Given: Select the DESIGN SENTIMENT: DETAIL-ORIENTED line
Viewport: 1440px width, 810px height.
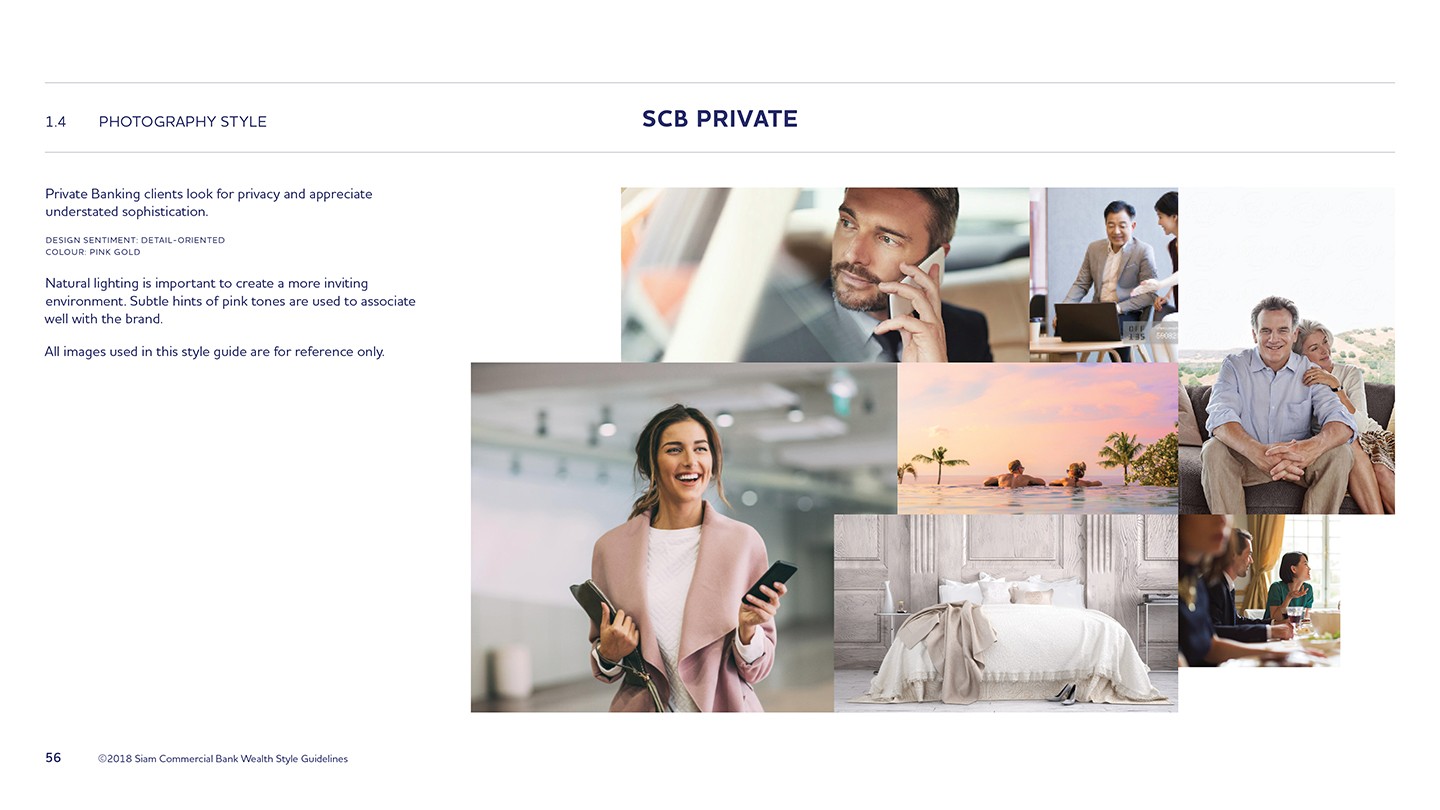Looking at the screenshot, I should coord(135,240).
